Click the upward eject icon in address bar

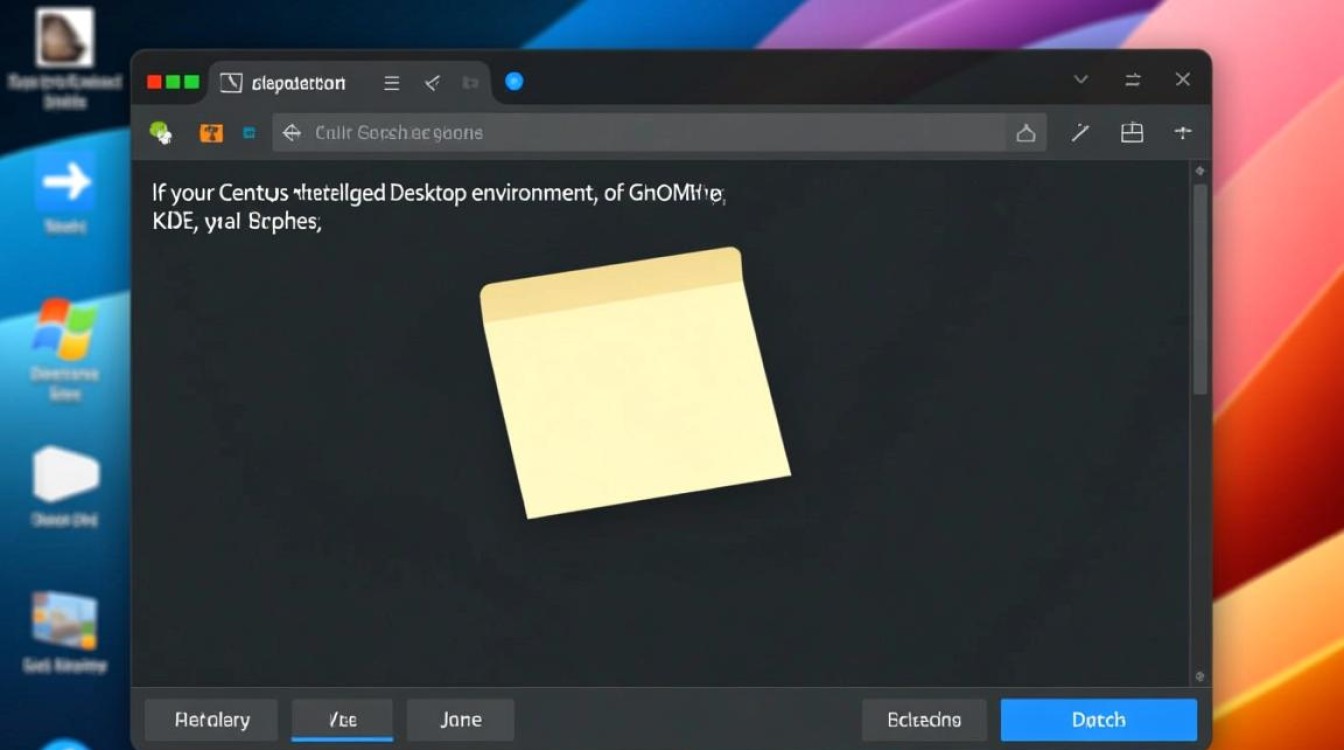1026,133
